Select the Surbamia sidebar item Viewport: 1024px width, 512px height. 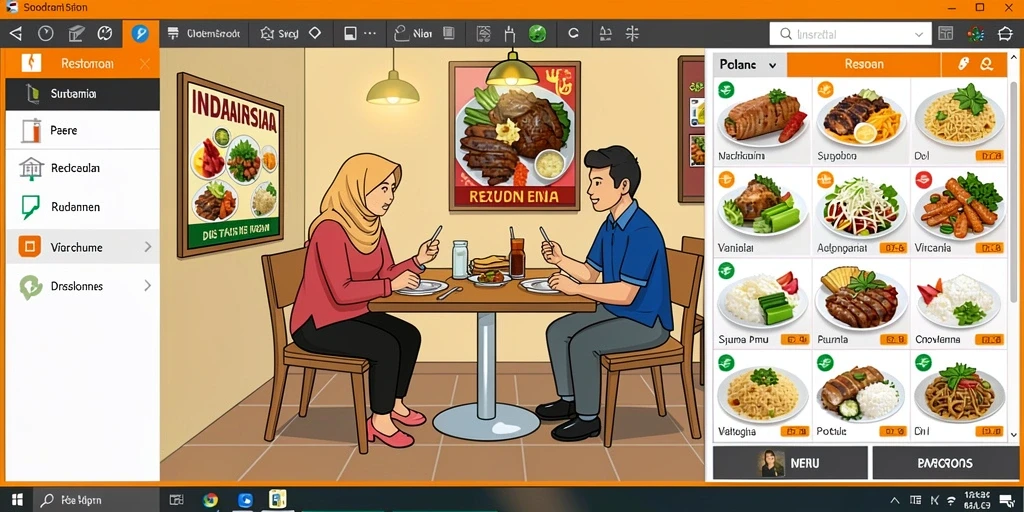tap(82, 94)
